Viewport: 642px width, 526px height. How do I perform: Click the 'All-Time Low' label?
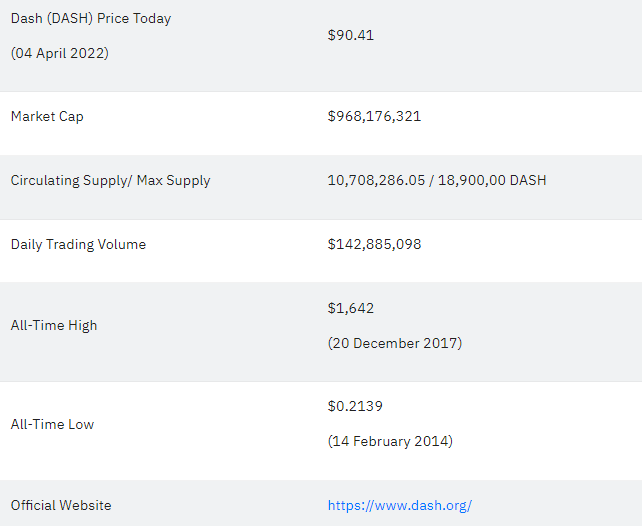click(x=52, y=424)
